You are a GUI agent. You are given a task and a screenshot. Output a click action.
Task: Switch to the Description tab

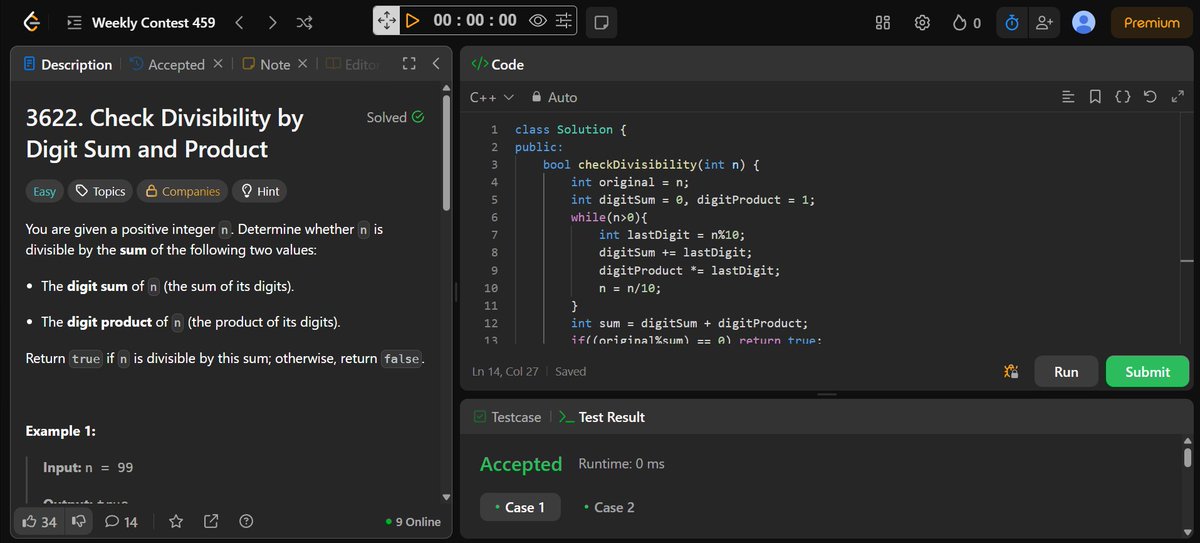click(x=67, y=64)
